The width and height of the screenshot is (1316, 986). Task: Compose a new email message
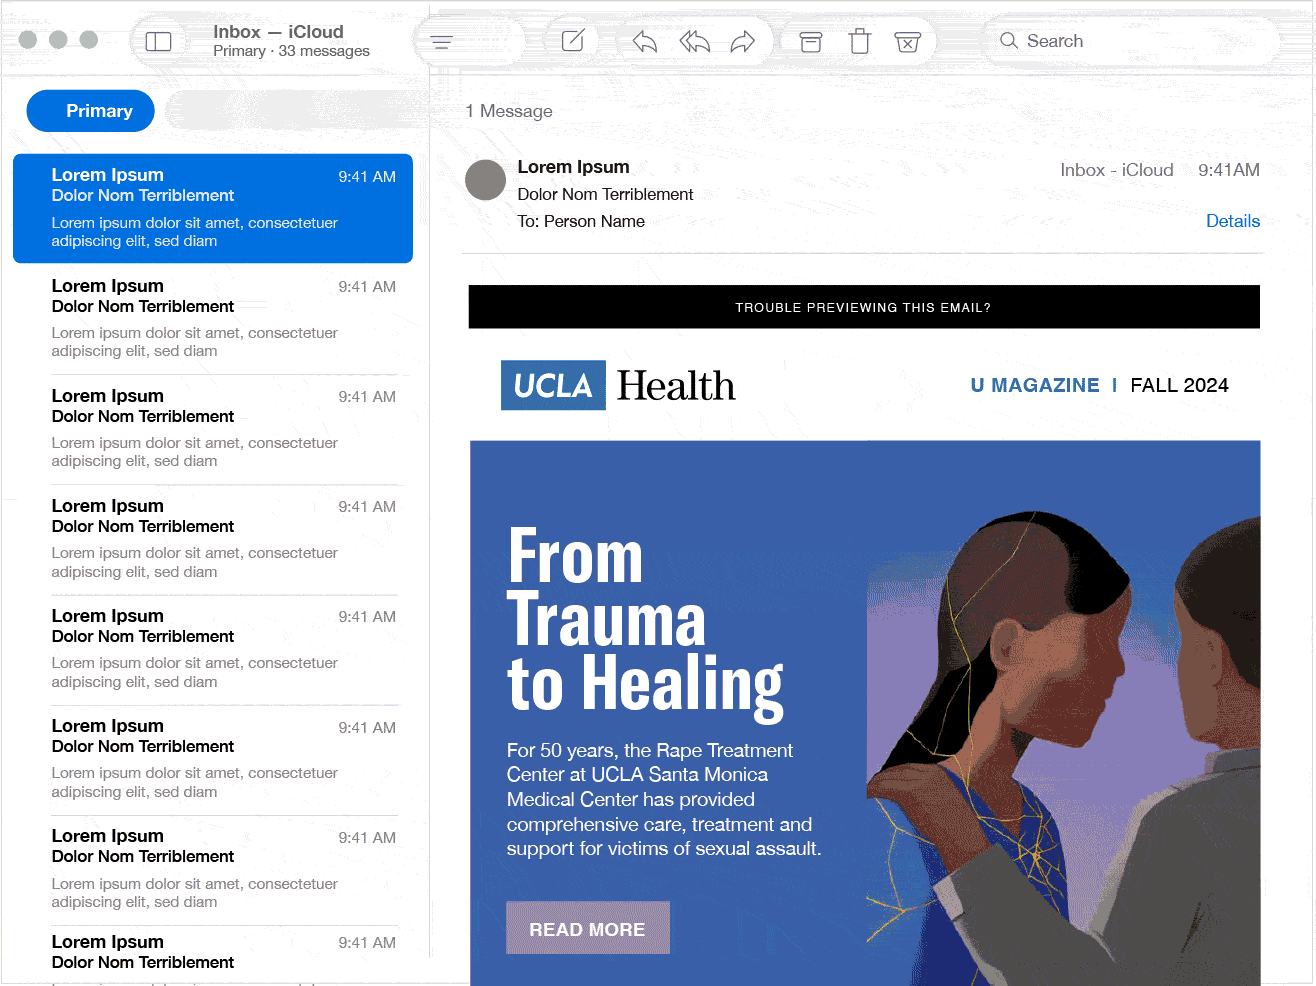[572, 40]
